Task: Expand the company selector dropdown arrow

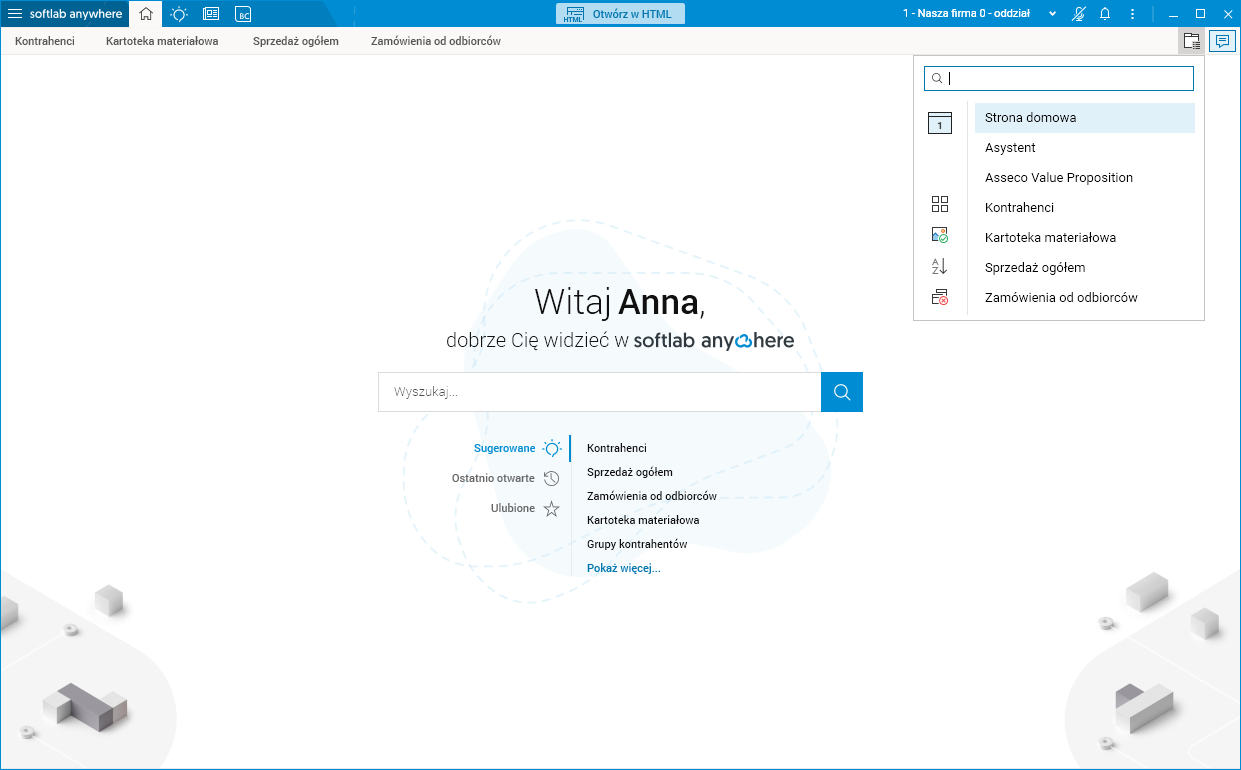Action: [1052, 14]
